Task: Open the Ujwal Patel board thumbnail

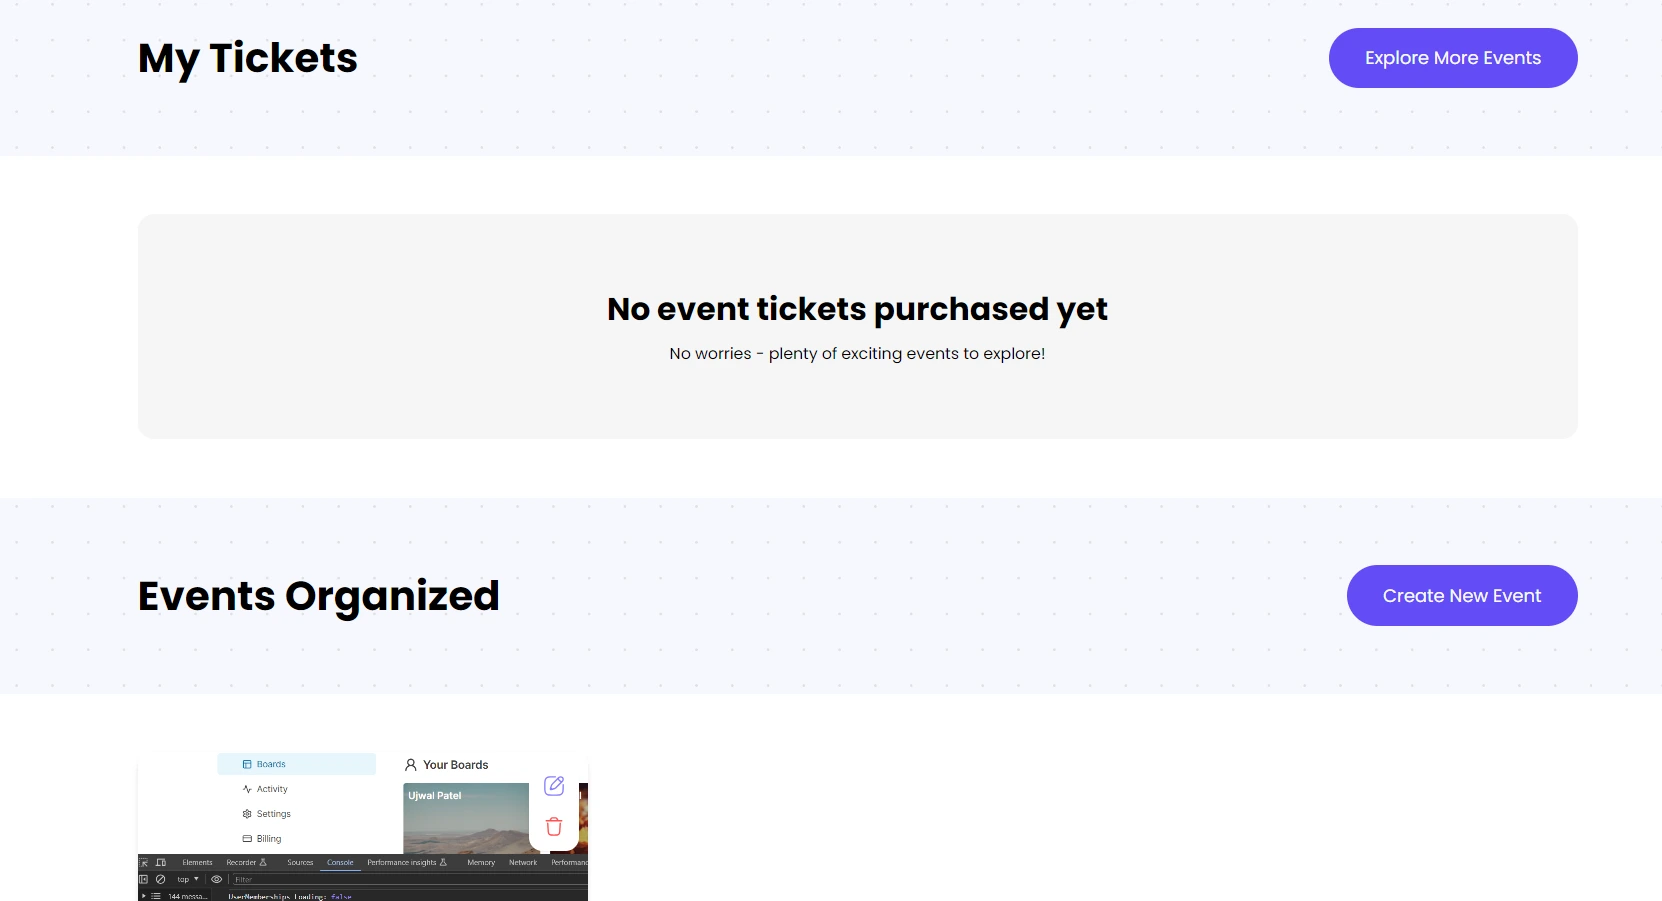Action: [x=465, y=818]
